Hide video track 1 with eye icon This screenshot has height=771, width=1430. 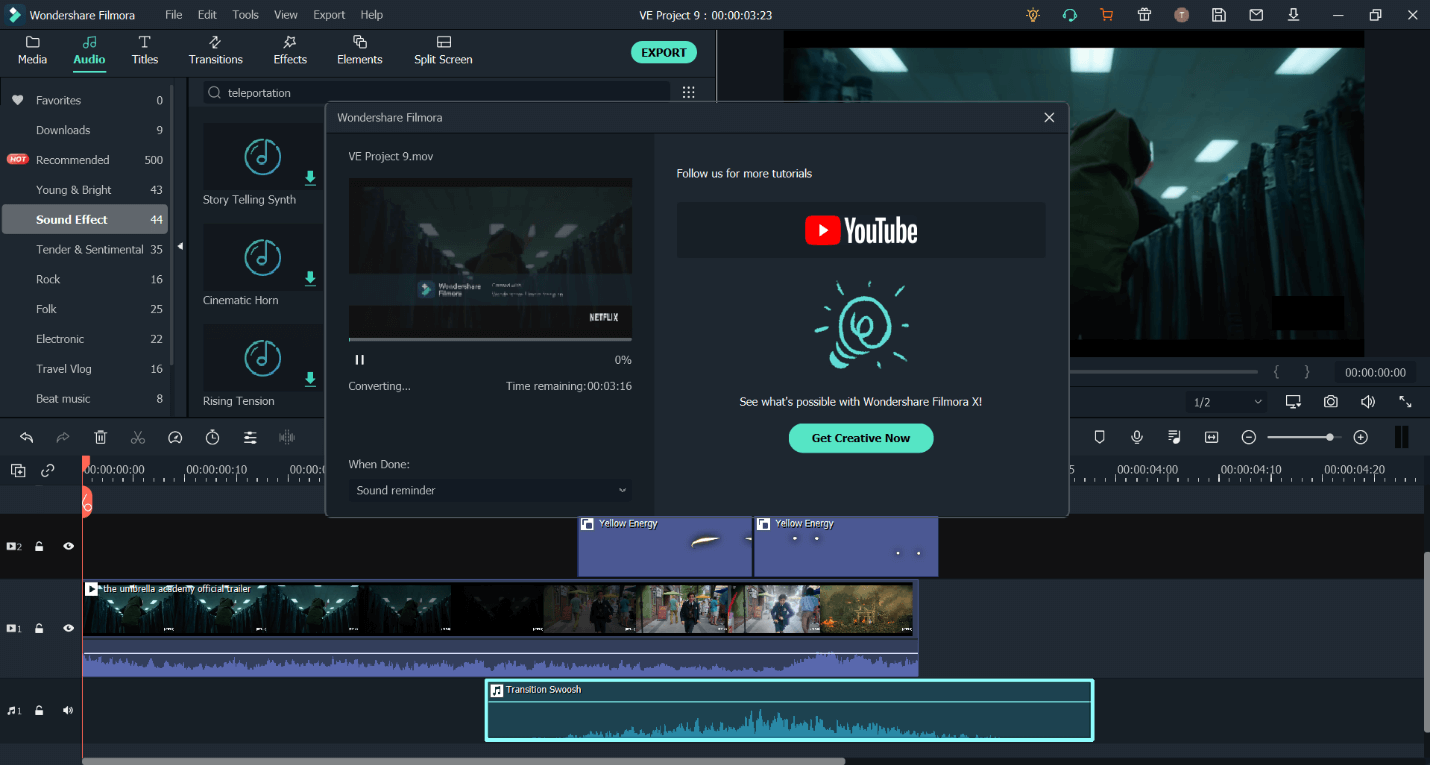click(x=68, y=629)
